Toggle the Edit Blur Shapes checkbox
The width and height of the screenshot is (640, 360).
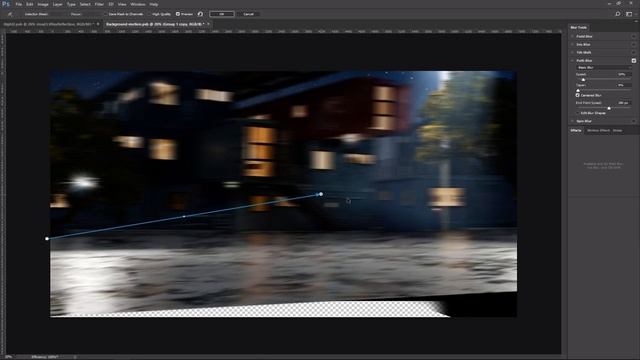[x=578, y=113]
